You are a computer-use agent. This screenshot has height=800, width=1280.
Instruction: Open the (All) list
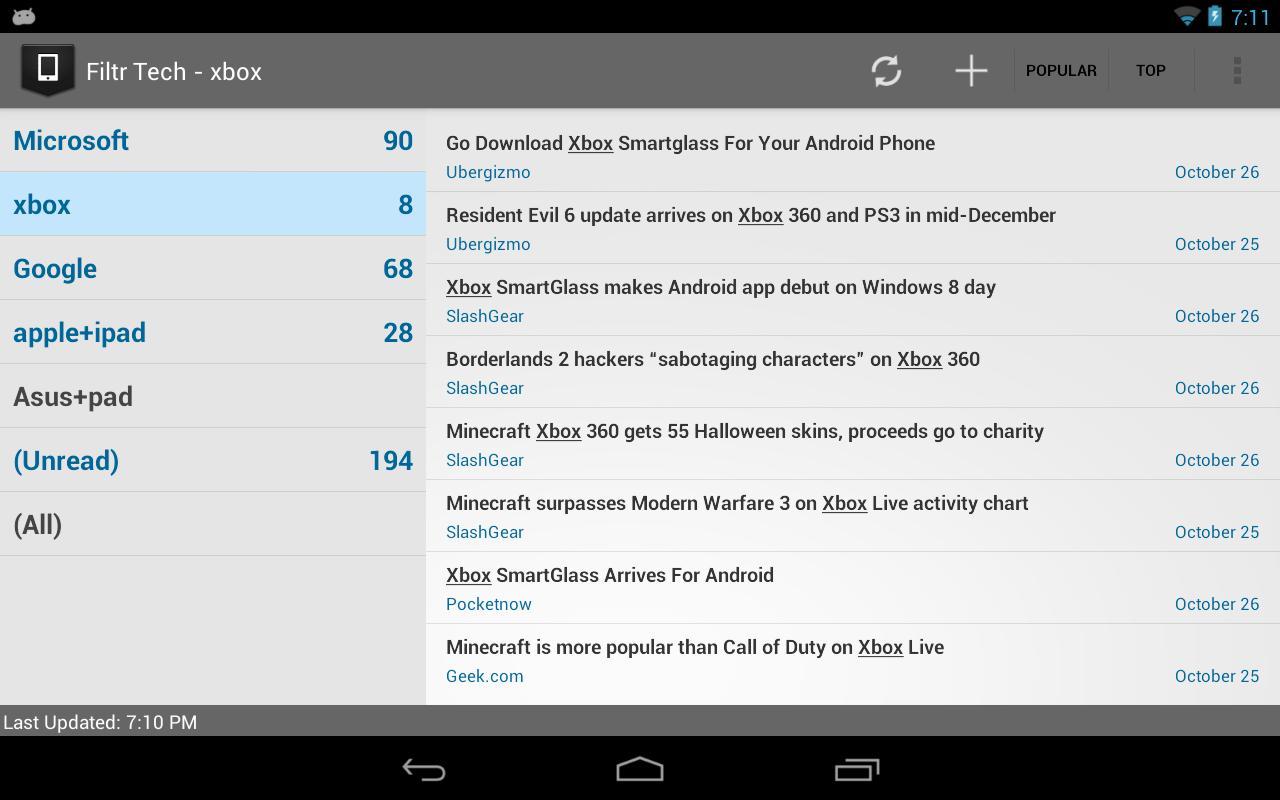(213, 524)
